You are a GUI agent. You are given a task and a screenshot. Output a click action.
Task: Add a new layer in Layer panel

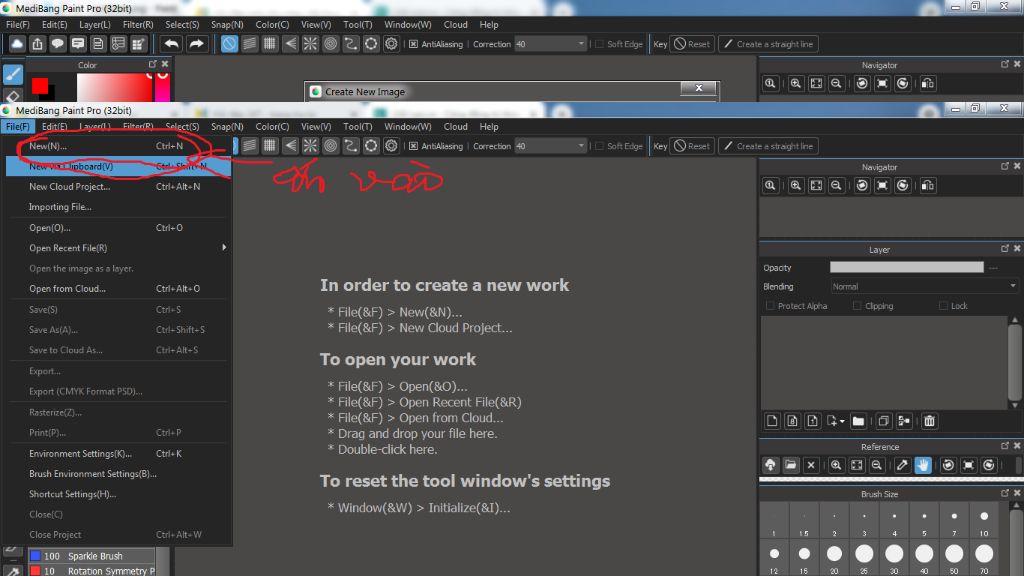[772, 421]
